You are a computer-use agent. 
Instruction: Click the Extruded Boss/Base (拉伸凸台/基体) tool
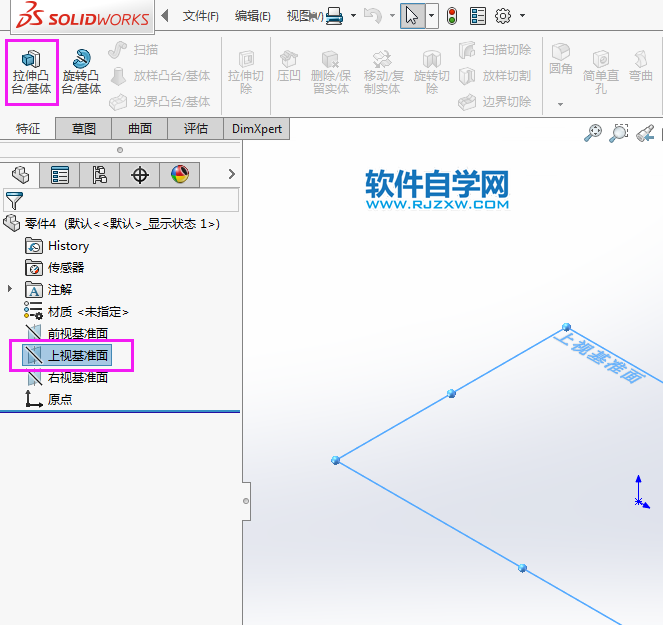(x=31, y=72)
